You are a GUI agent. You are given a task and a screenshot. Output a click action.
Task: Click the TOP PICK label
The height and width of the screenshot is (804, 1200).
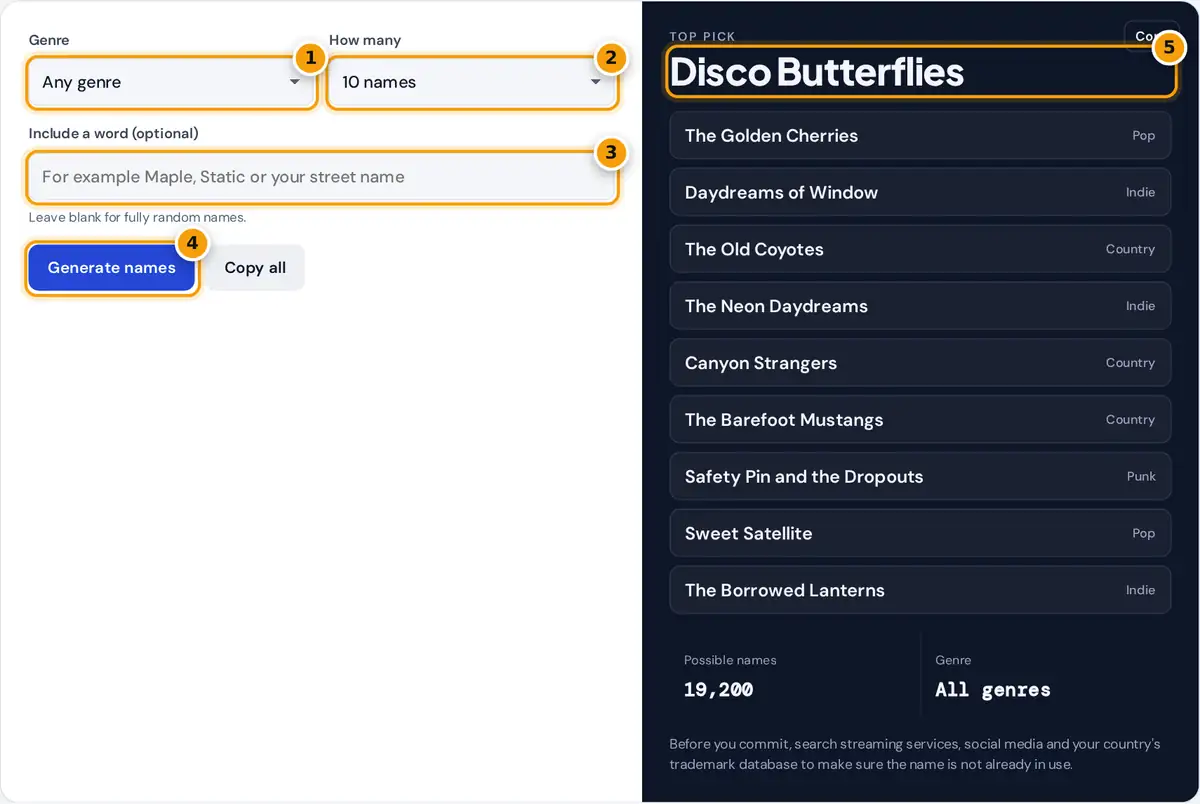(x=702, y=36)
